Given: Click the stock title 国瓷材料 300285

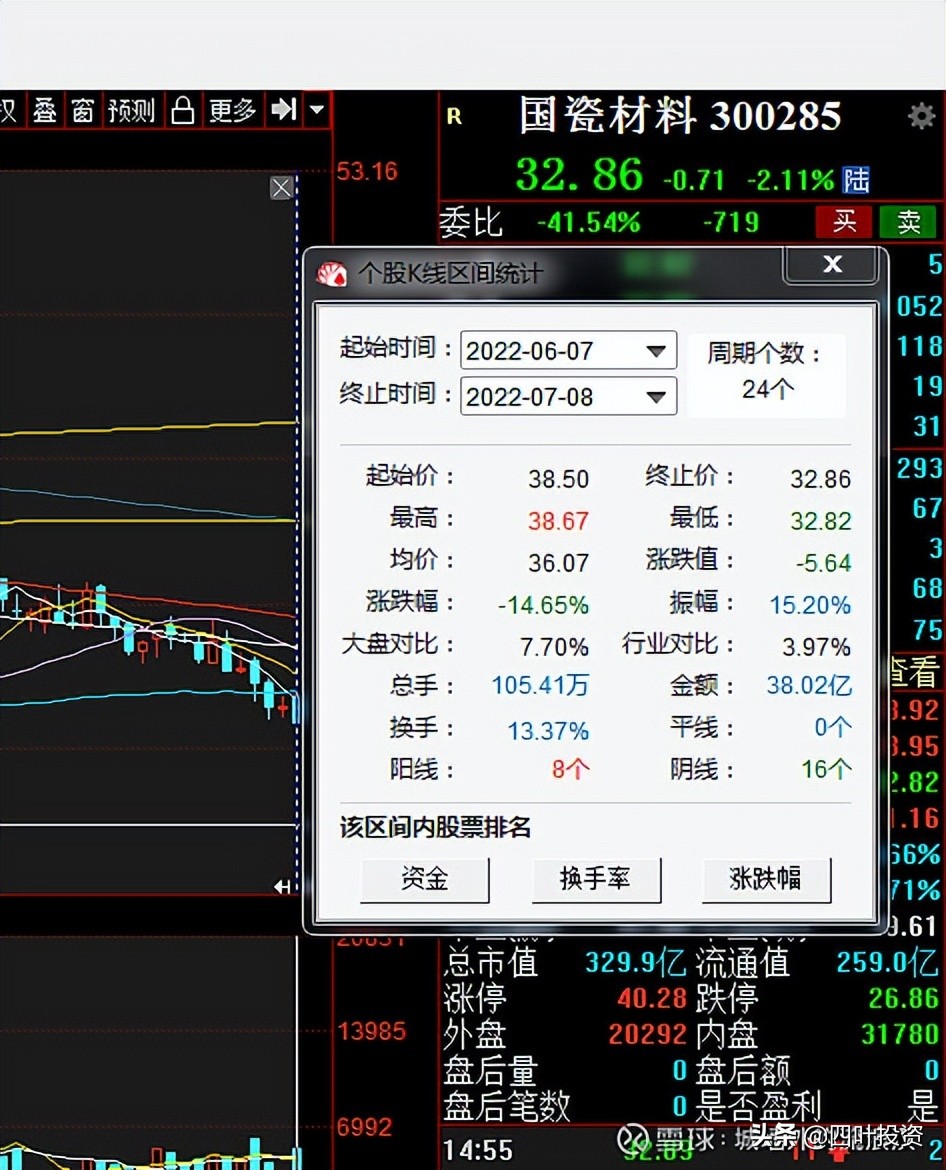Looking at the screenshot, I should (x=680, y=116).
